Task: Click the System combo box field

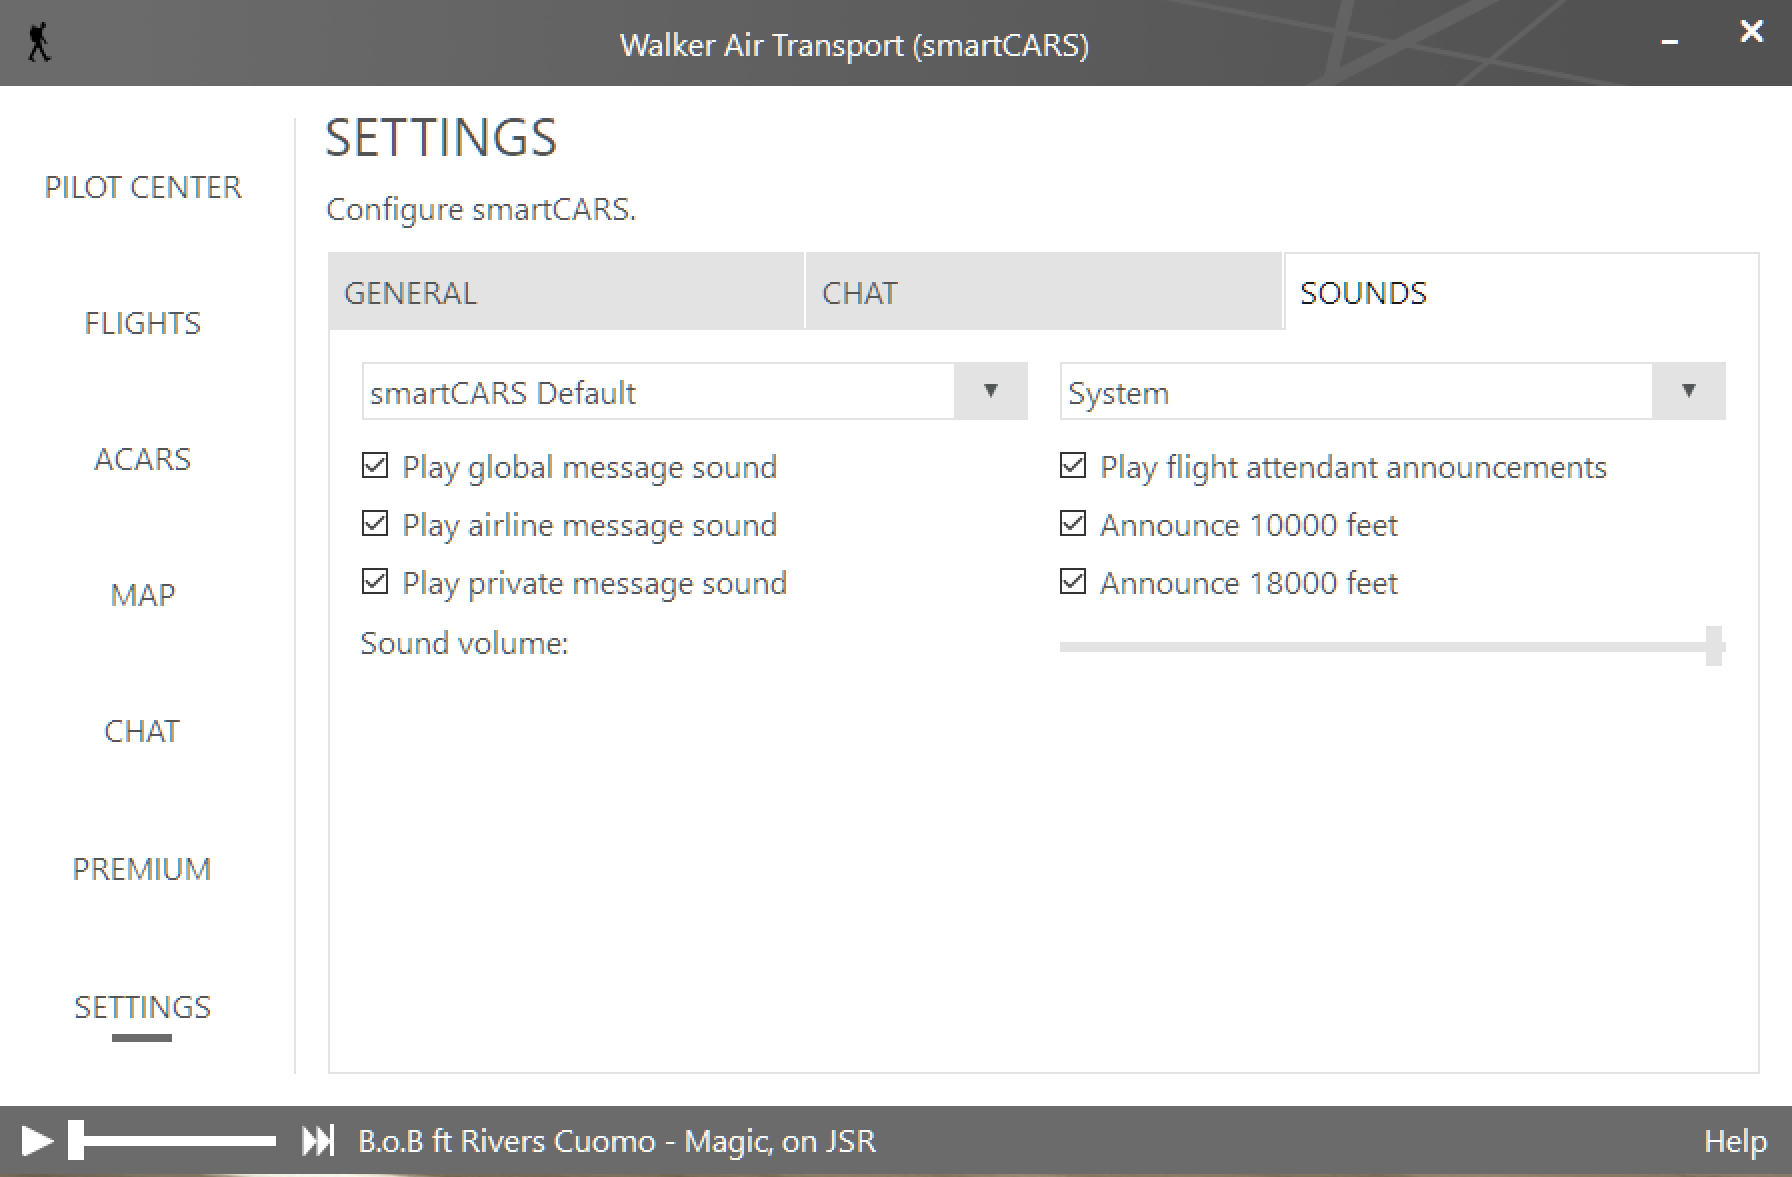Action: [x=1392, y=391]
